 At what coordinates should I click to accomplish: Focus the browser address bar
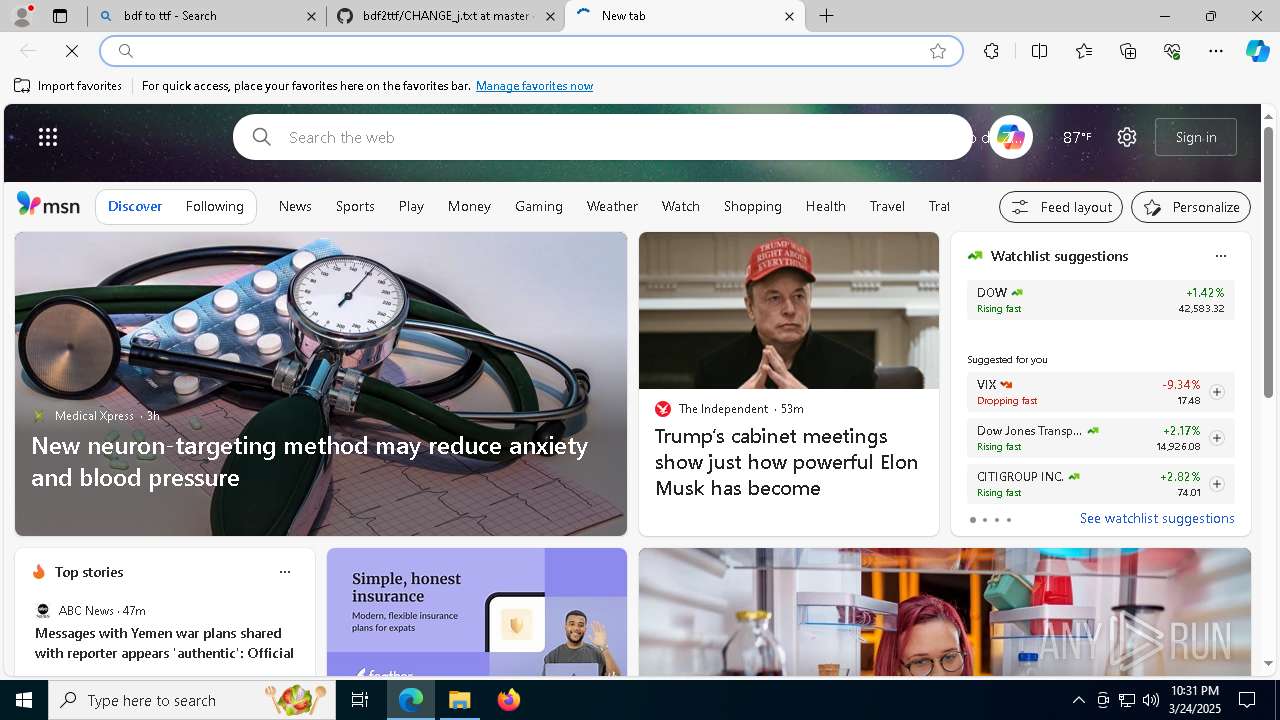pos(530,51)
